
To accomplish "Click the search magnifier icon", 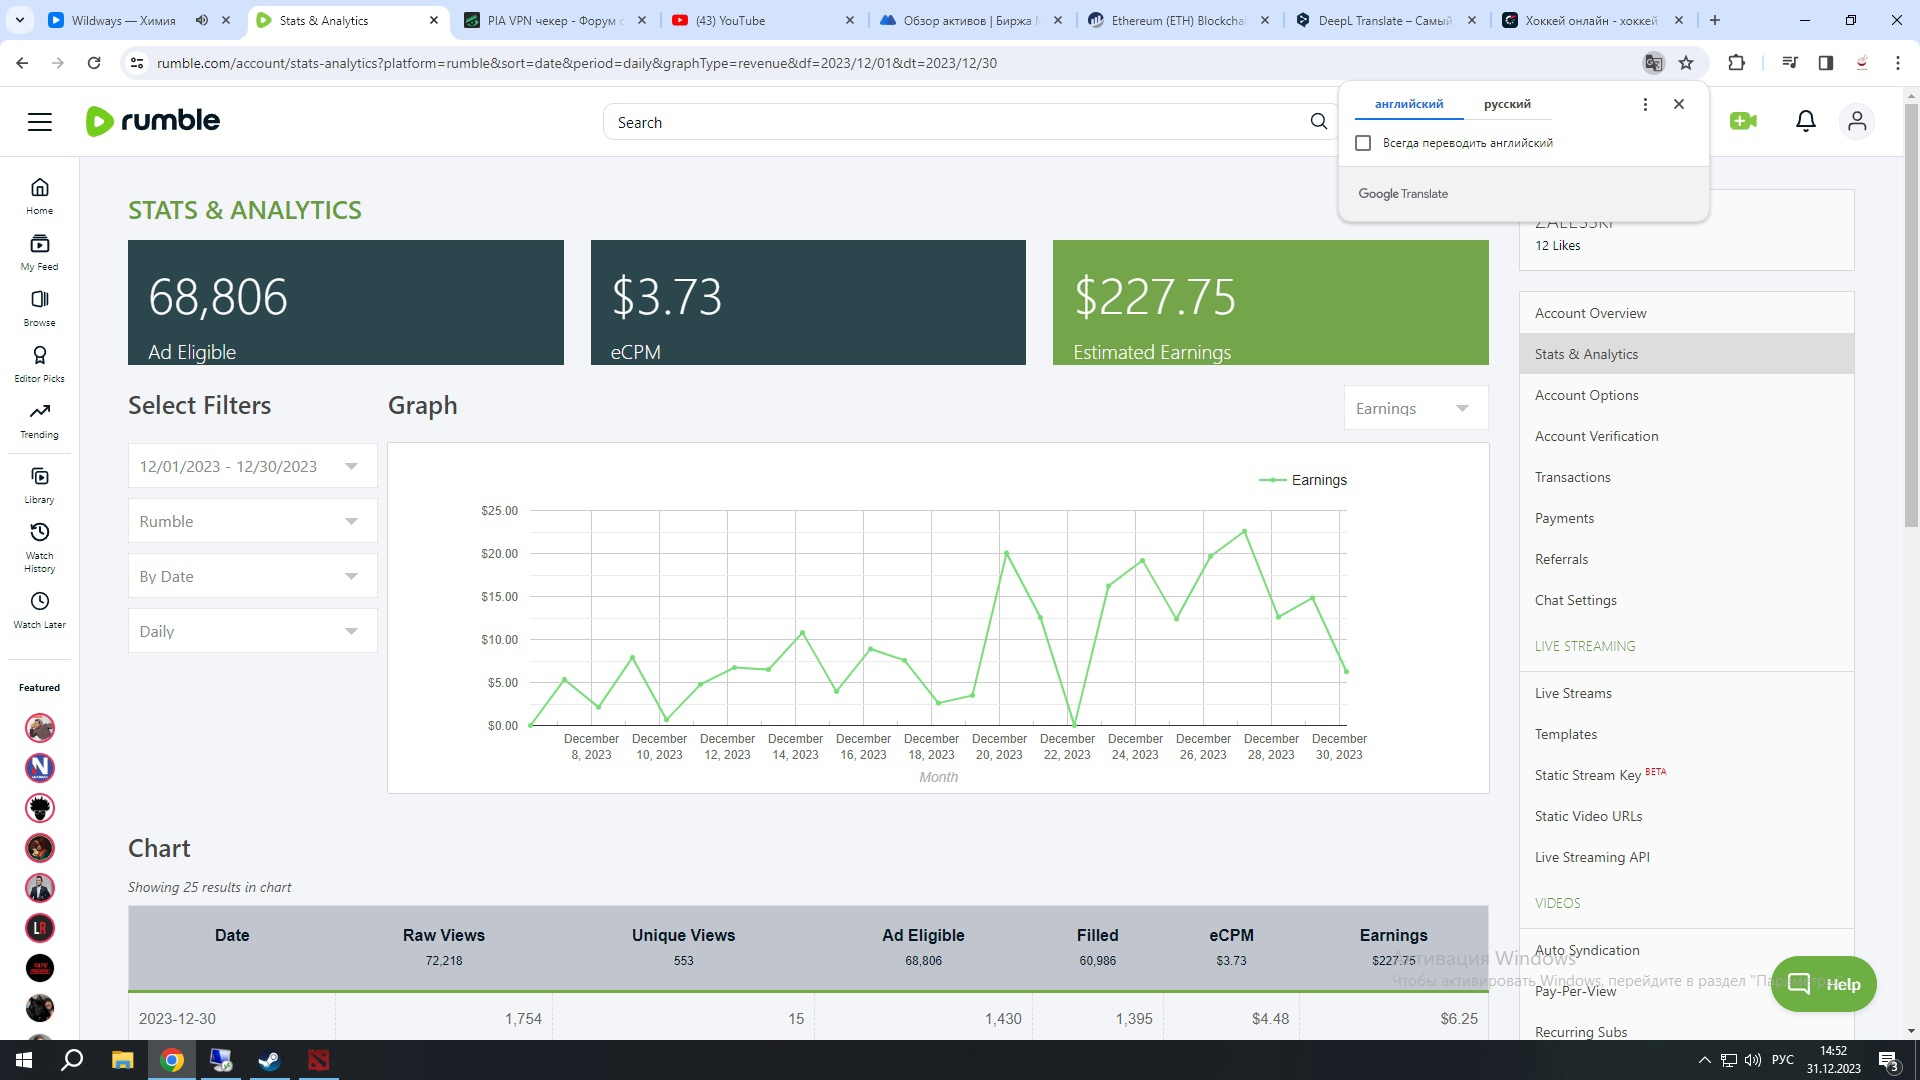I will tap(1319, 122).
